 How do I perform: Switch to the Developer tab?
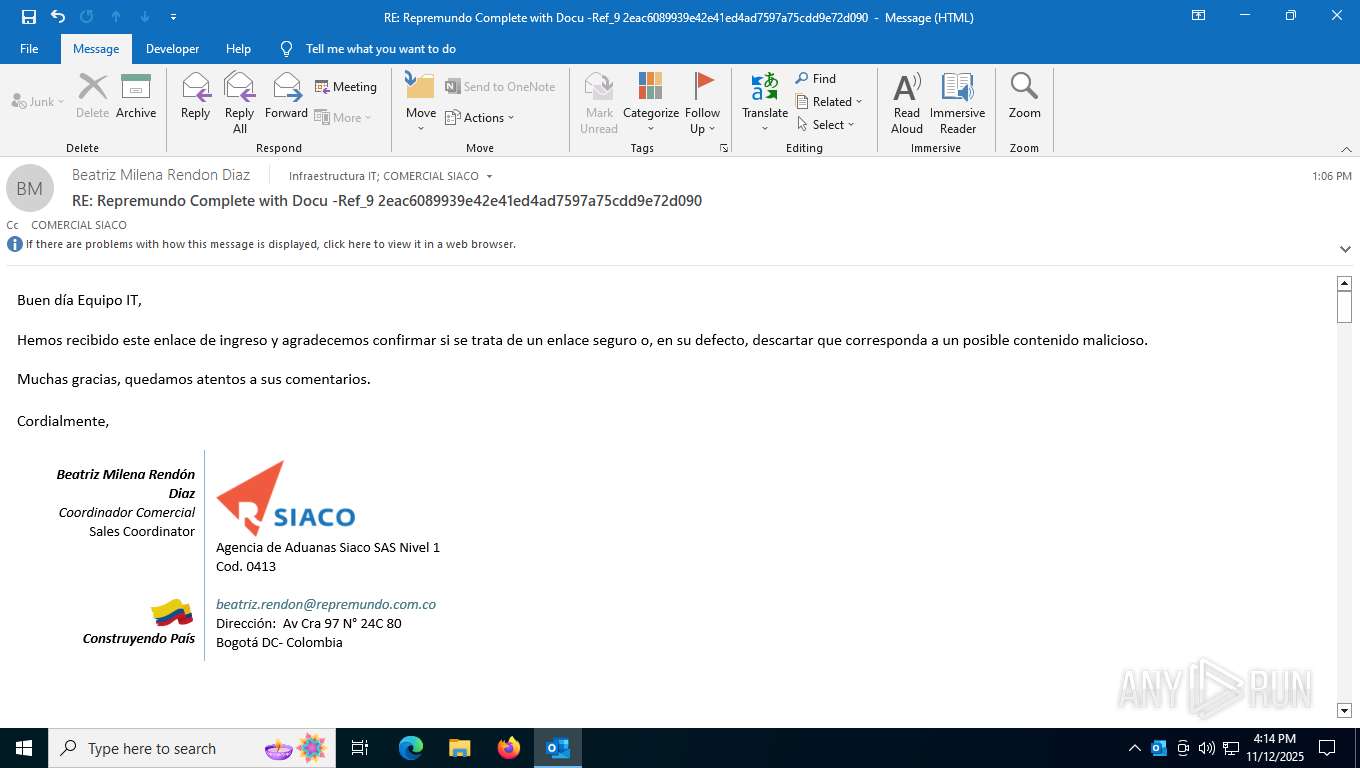click(172, 49)
